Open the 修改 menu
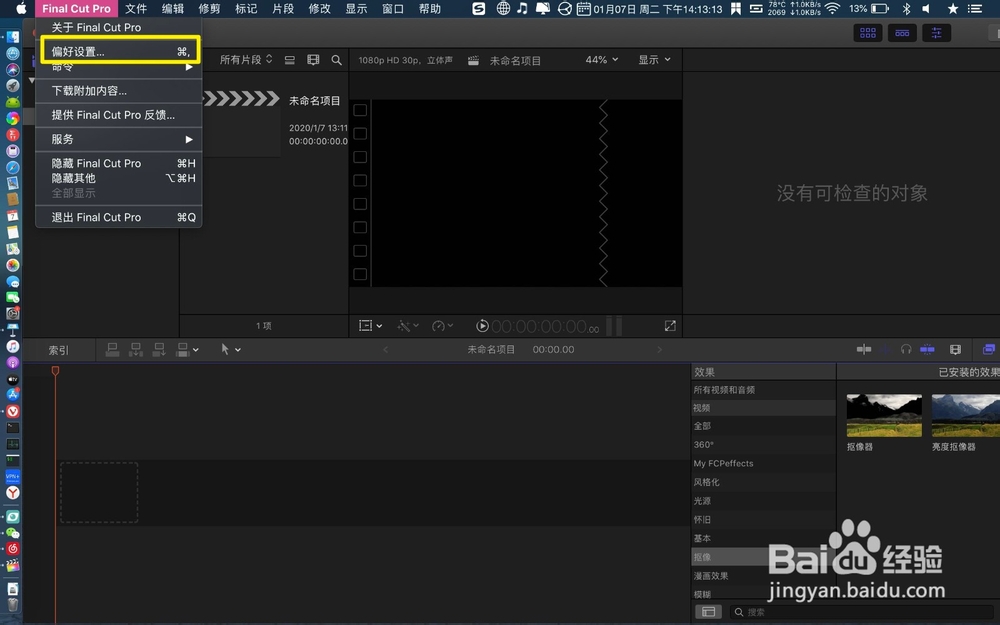The width and height of the screenshot is (1000, 625). [320, 9]
